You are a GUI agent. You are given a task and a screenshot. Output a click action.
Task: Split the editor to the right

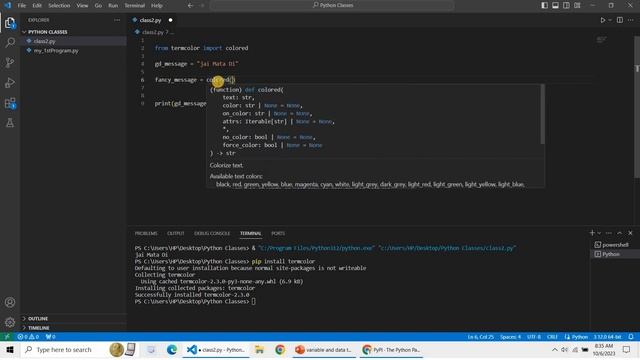pos(620,20)
